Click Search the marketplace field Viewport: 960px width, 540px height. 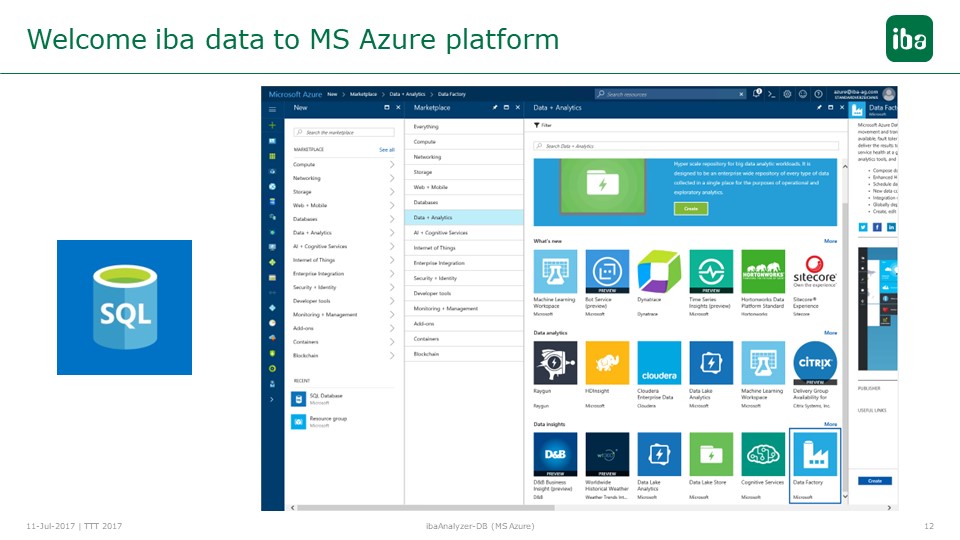click(x=343, y=132)
